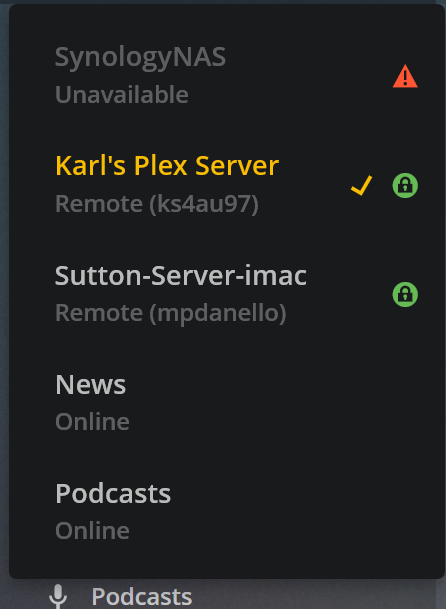
Task: Click the Karl's Plex Server yellow title
Action: click(x=167, y=166)
